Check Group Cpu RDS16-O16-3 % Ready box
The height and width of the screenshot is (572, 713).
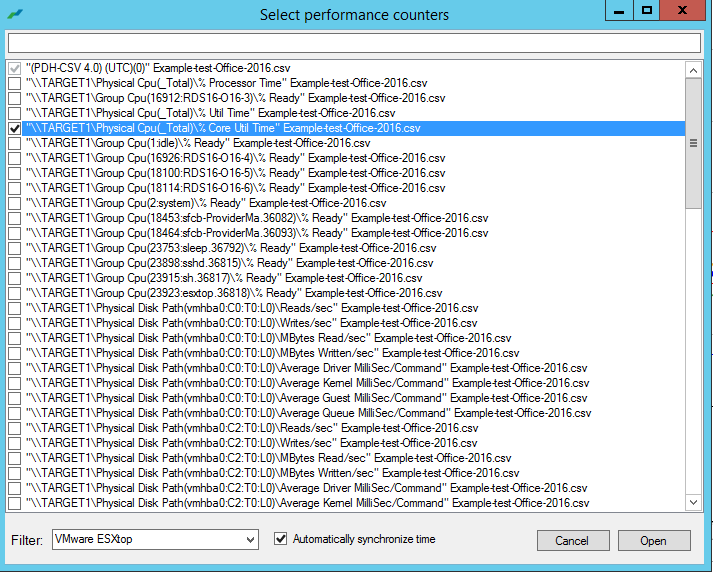click(x=15, y=98)
